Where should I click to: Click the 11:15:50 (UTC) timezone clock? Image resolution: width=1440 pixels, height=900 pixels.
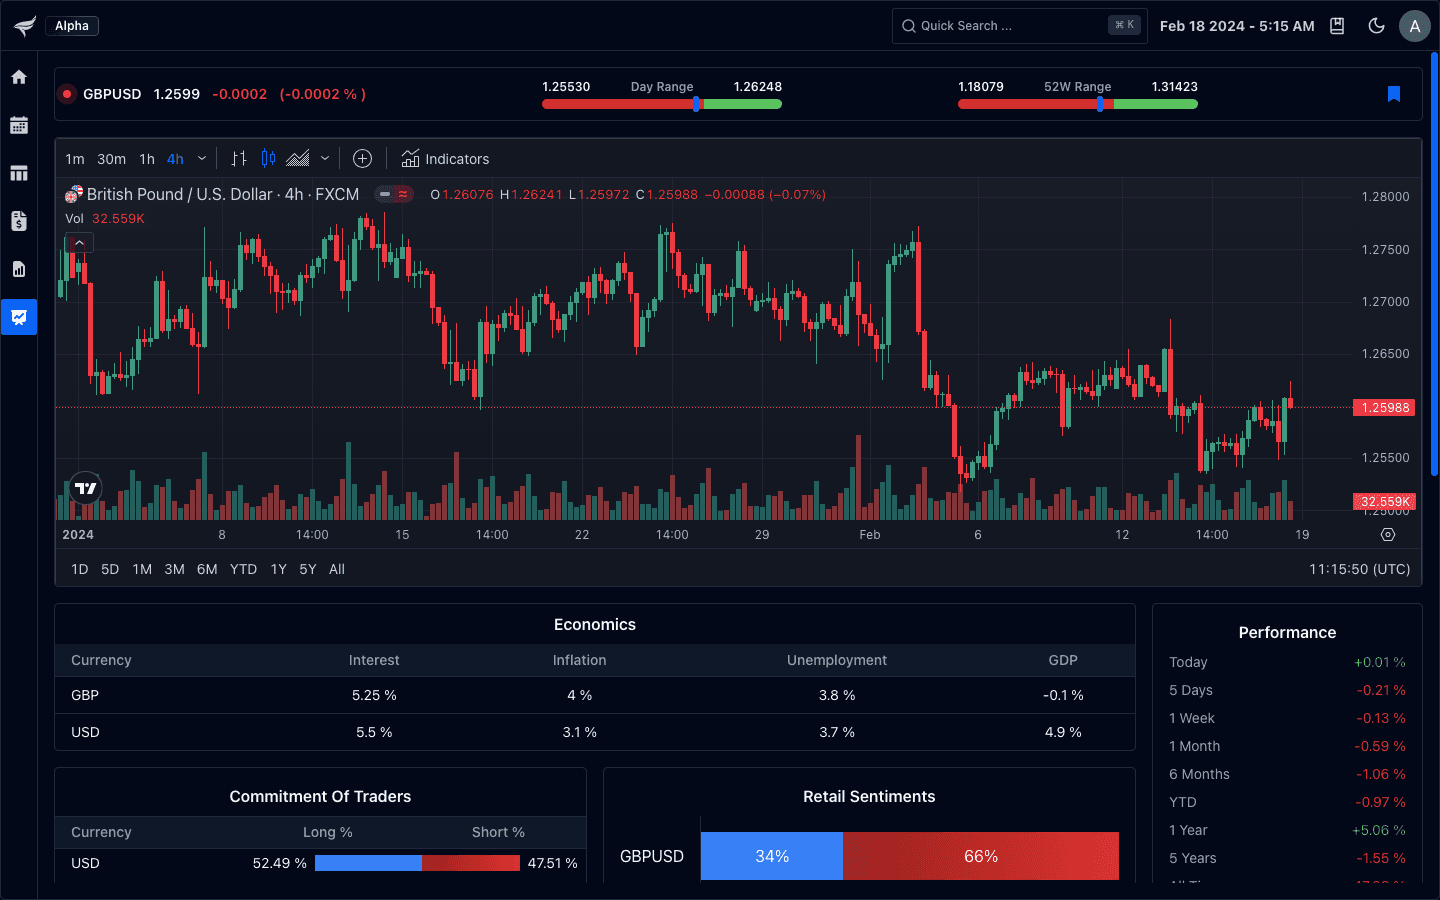[x=1359, y=569]
